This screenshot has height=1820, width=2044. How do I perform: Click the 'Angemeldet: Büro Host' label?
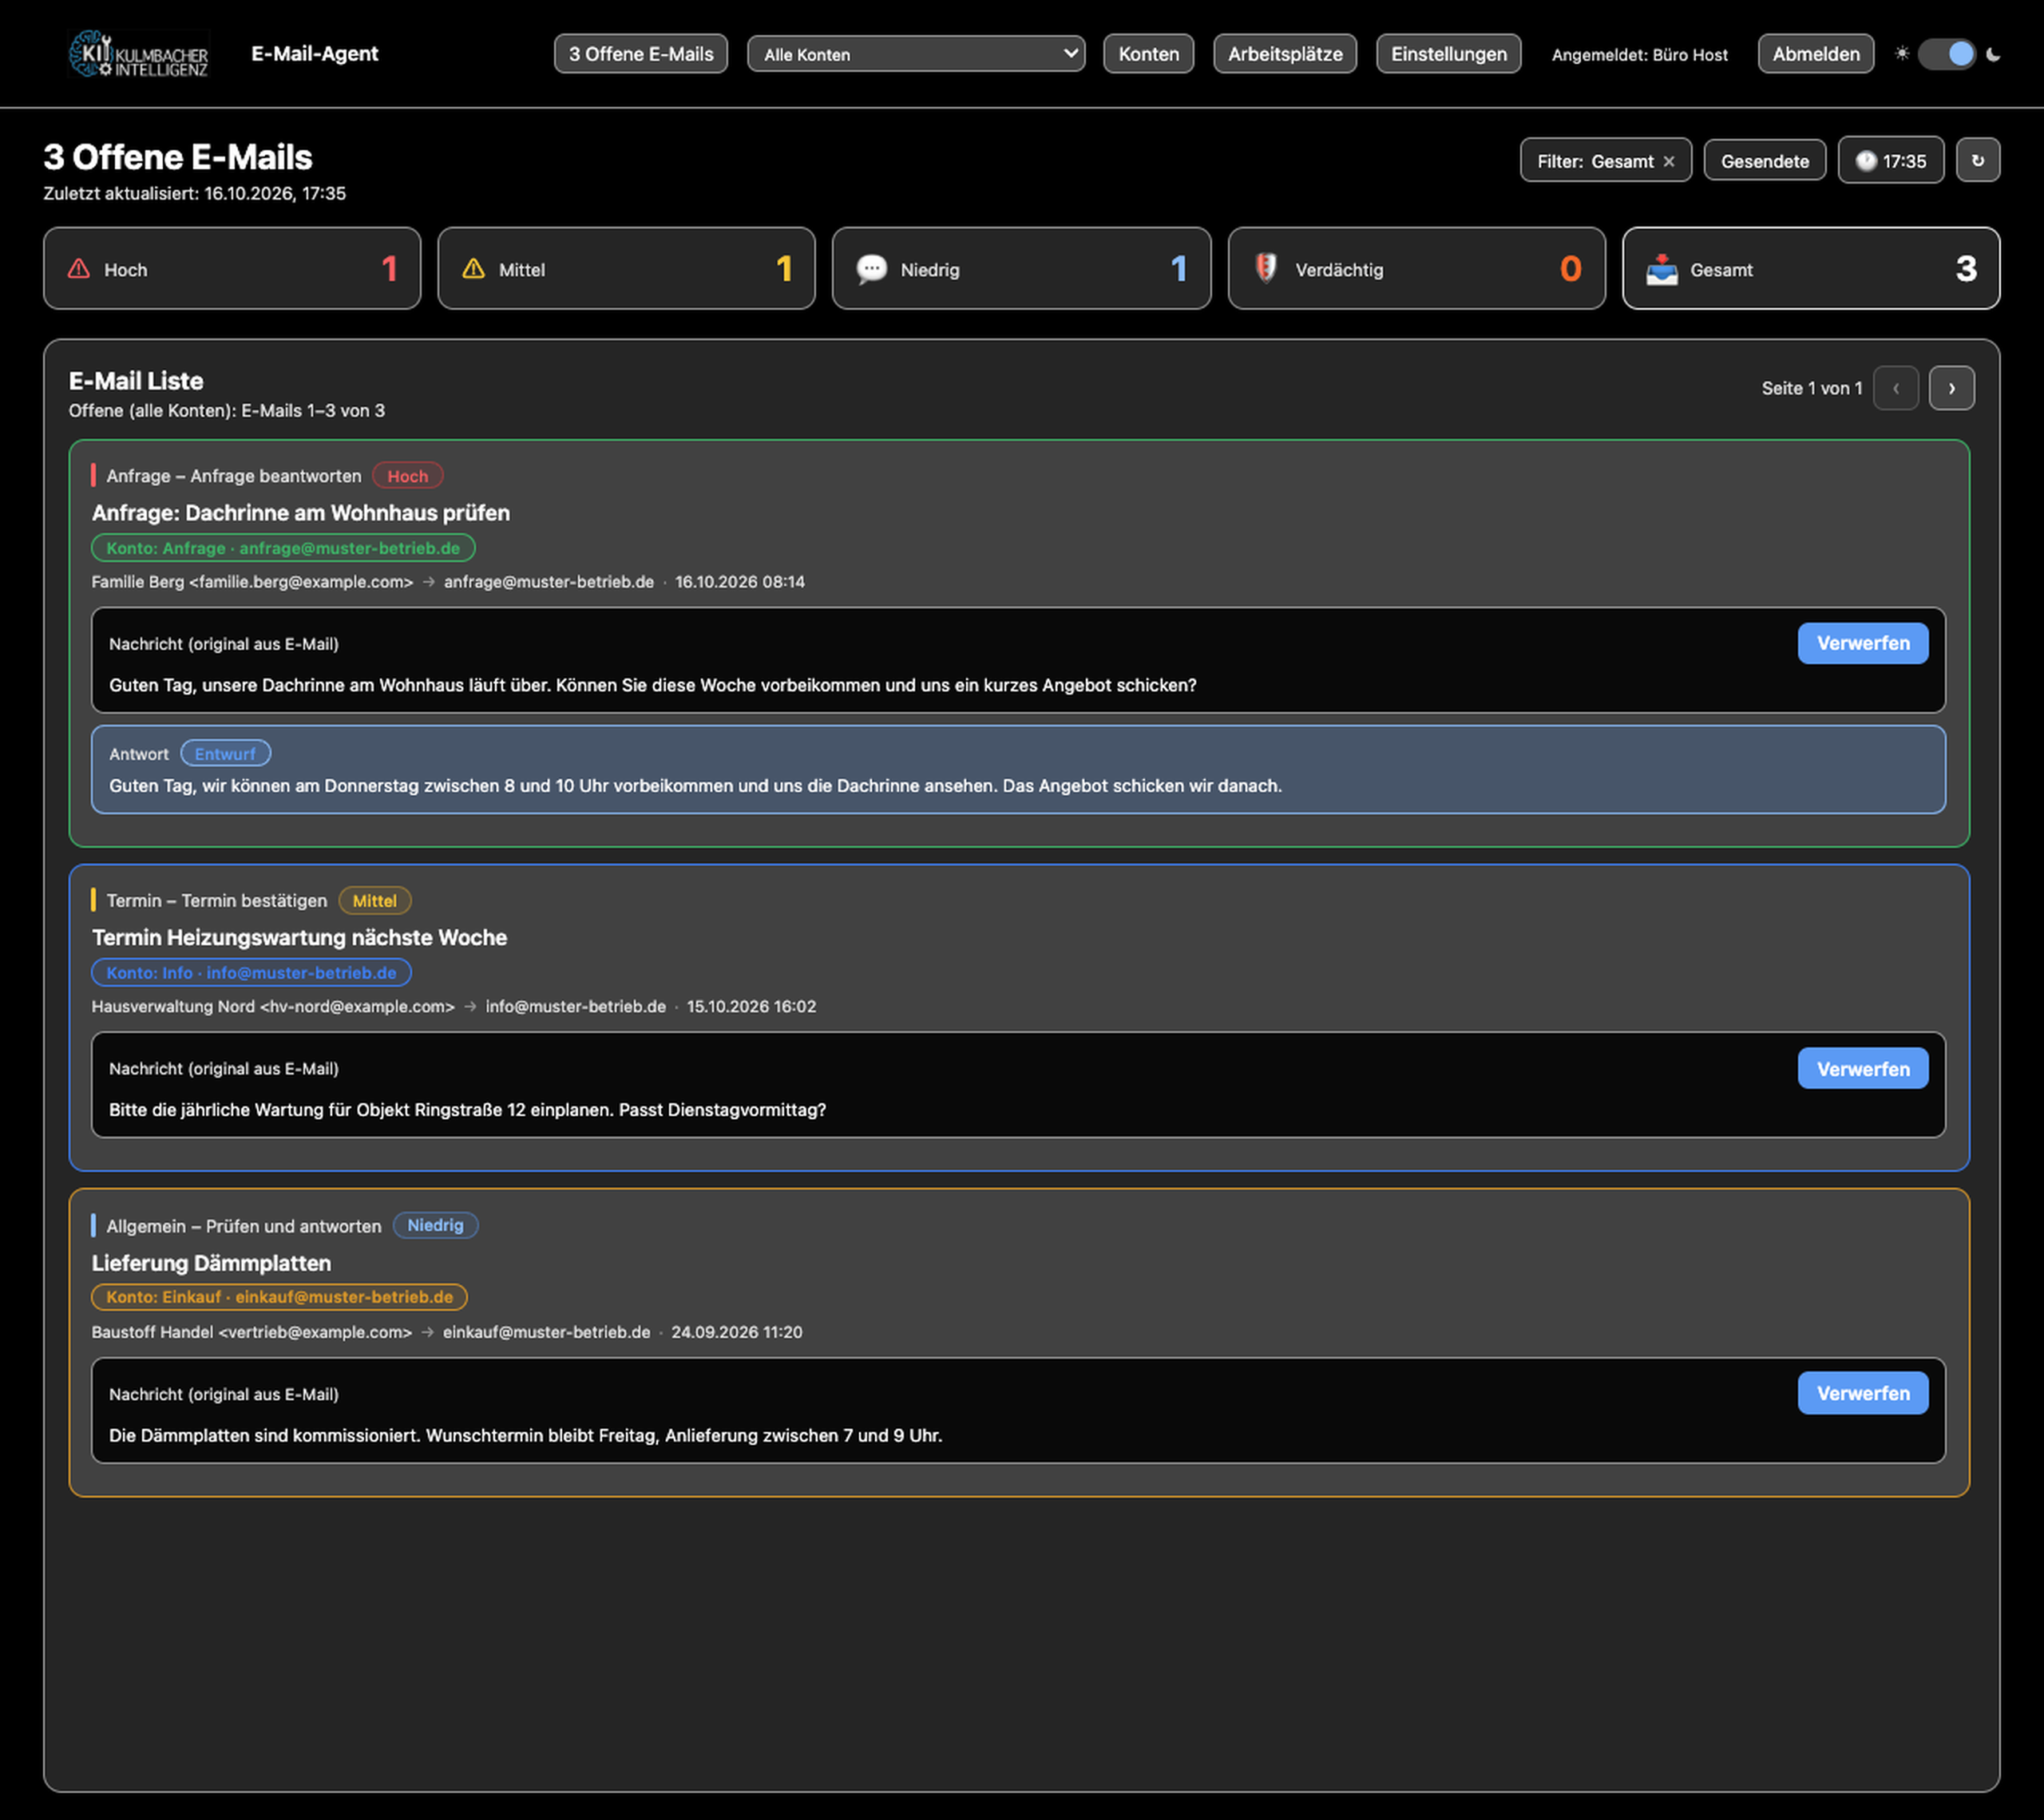pos(1638,55)
